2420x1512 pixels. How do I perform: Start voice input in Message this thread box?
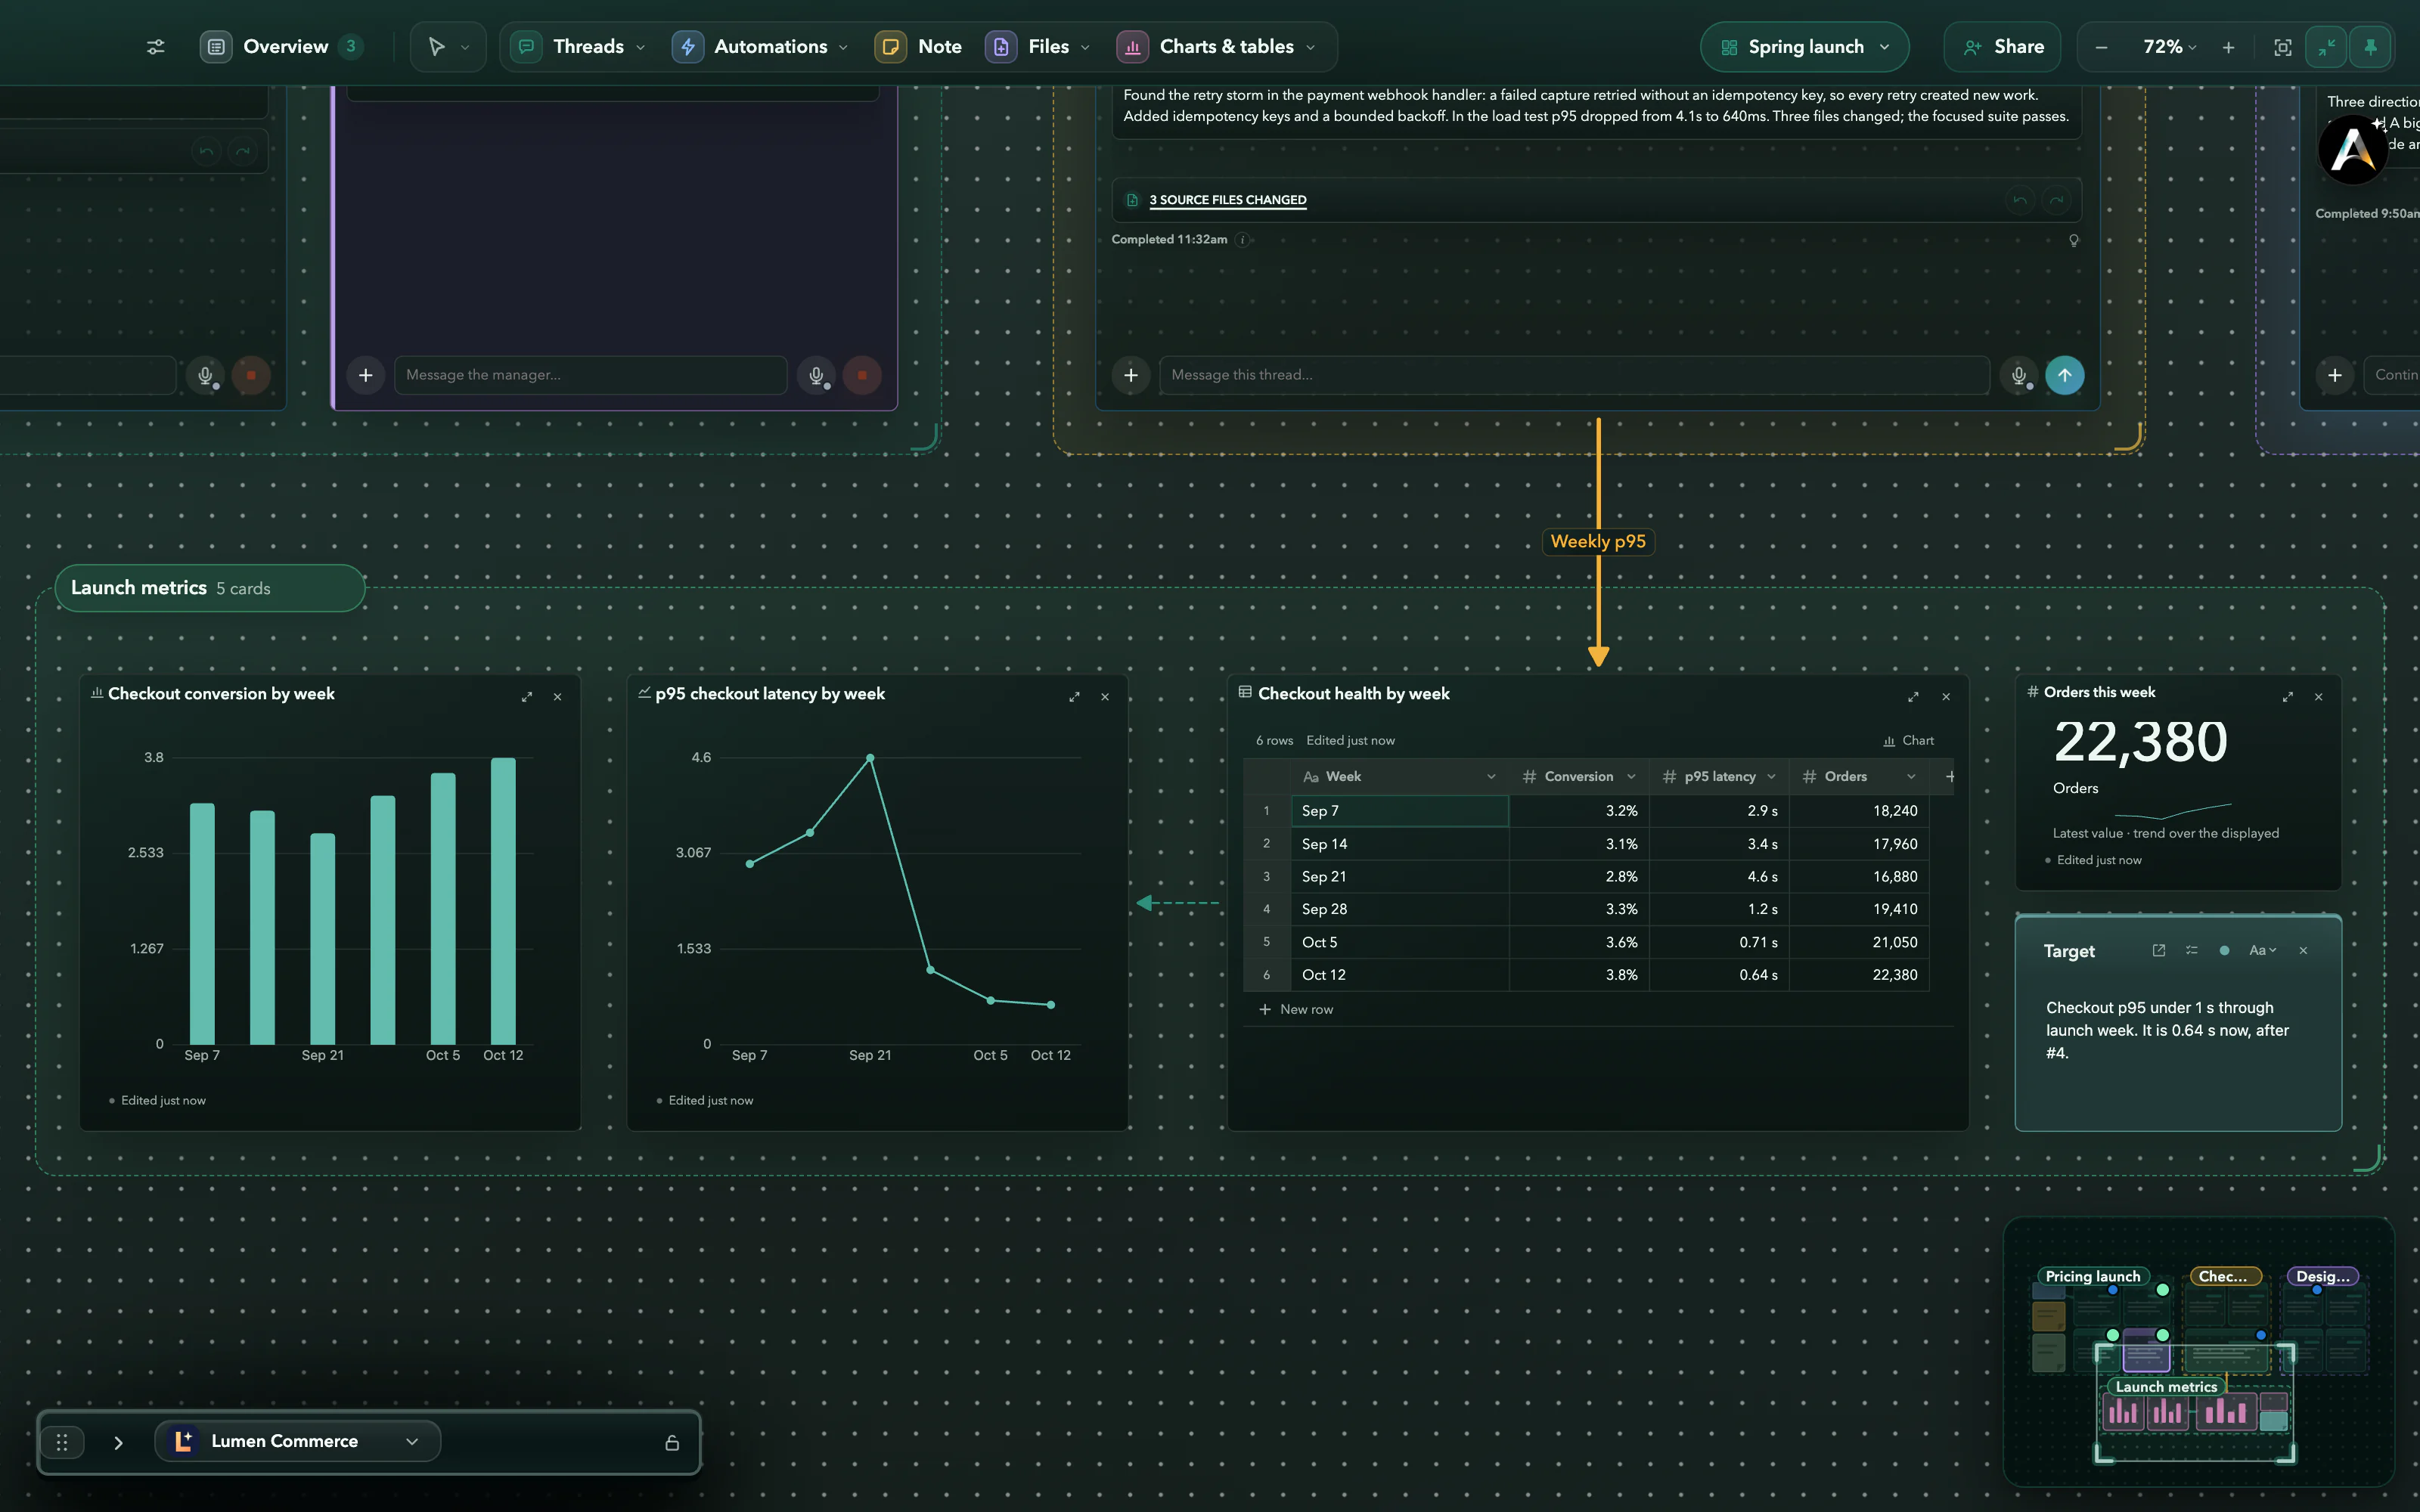coord(2018,375)
